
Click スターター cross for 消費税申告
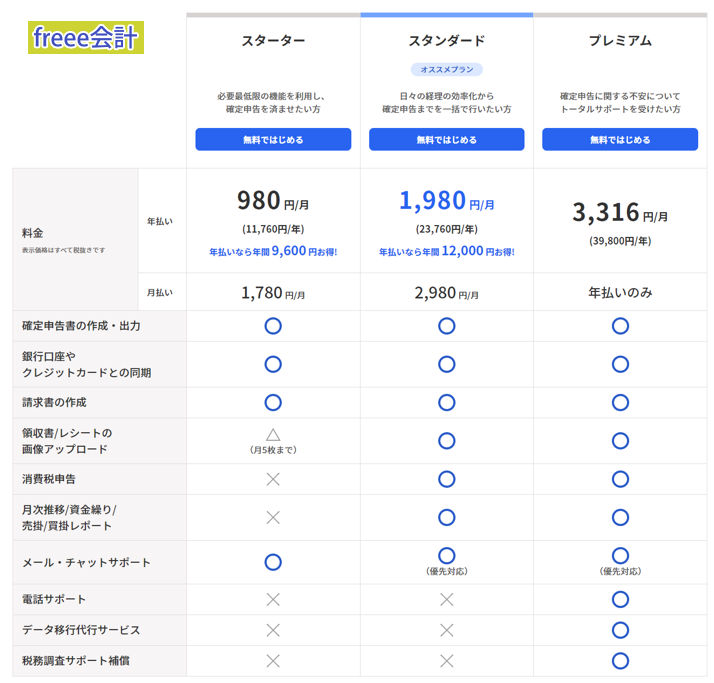(273, 479)
